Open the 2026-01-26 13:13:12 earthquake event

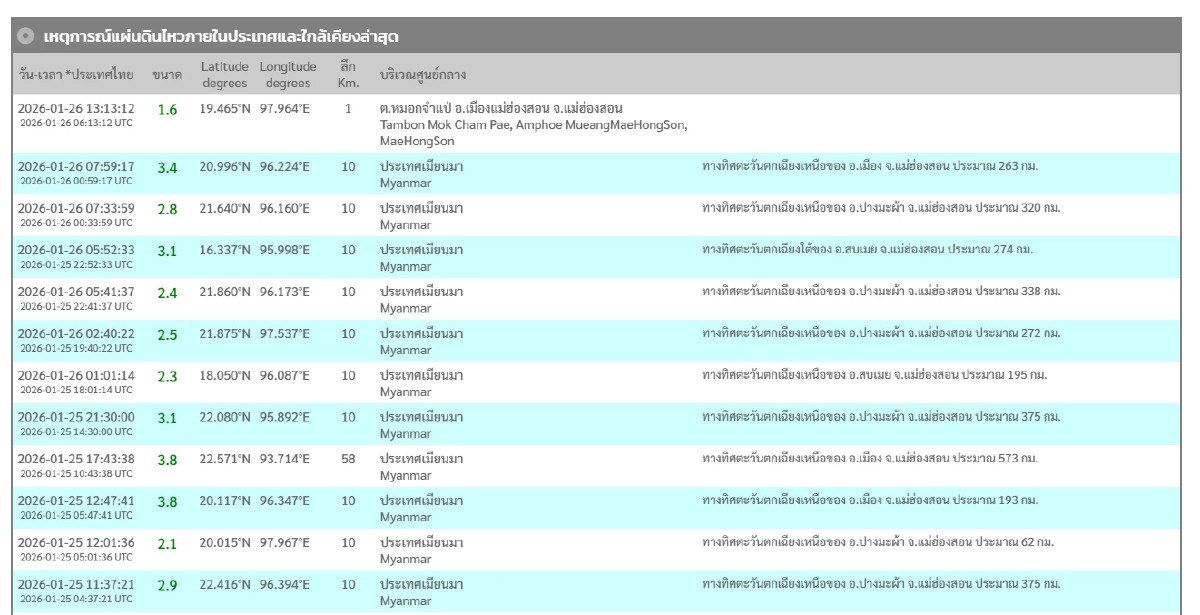click(76, 108)
